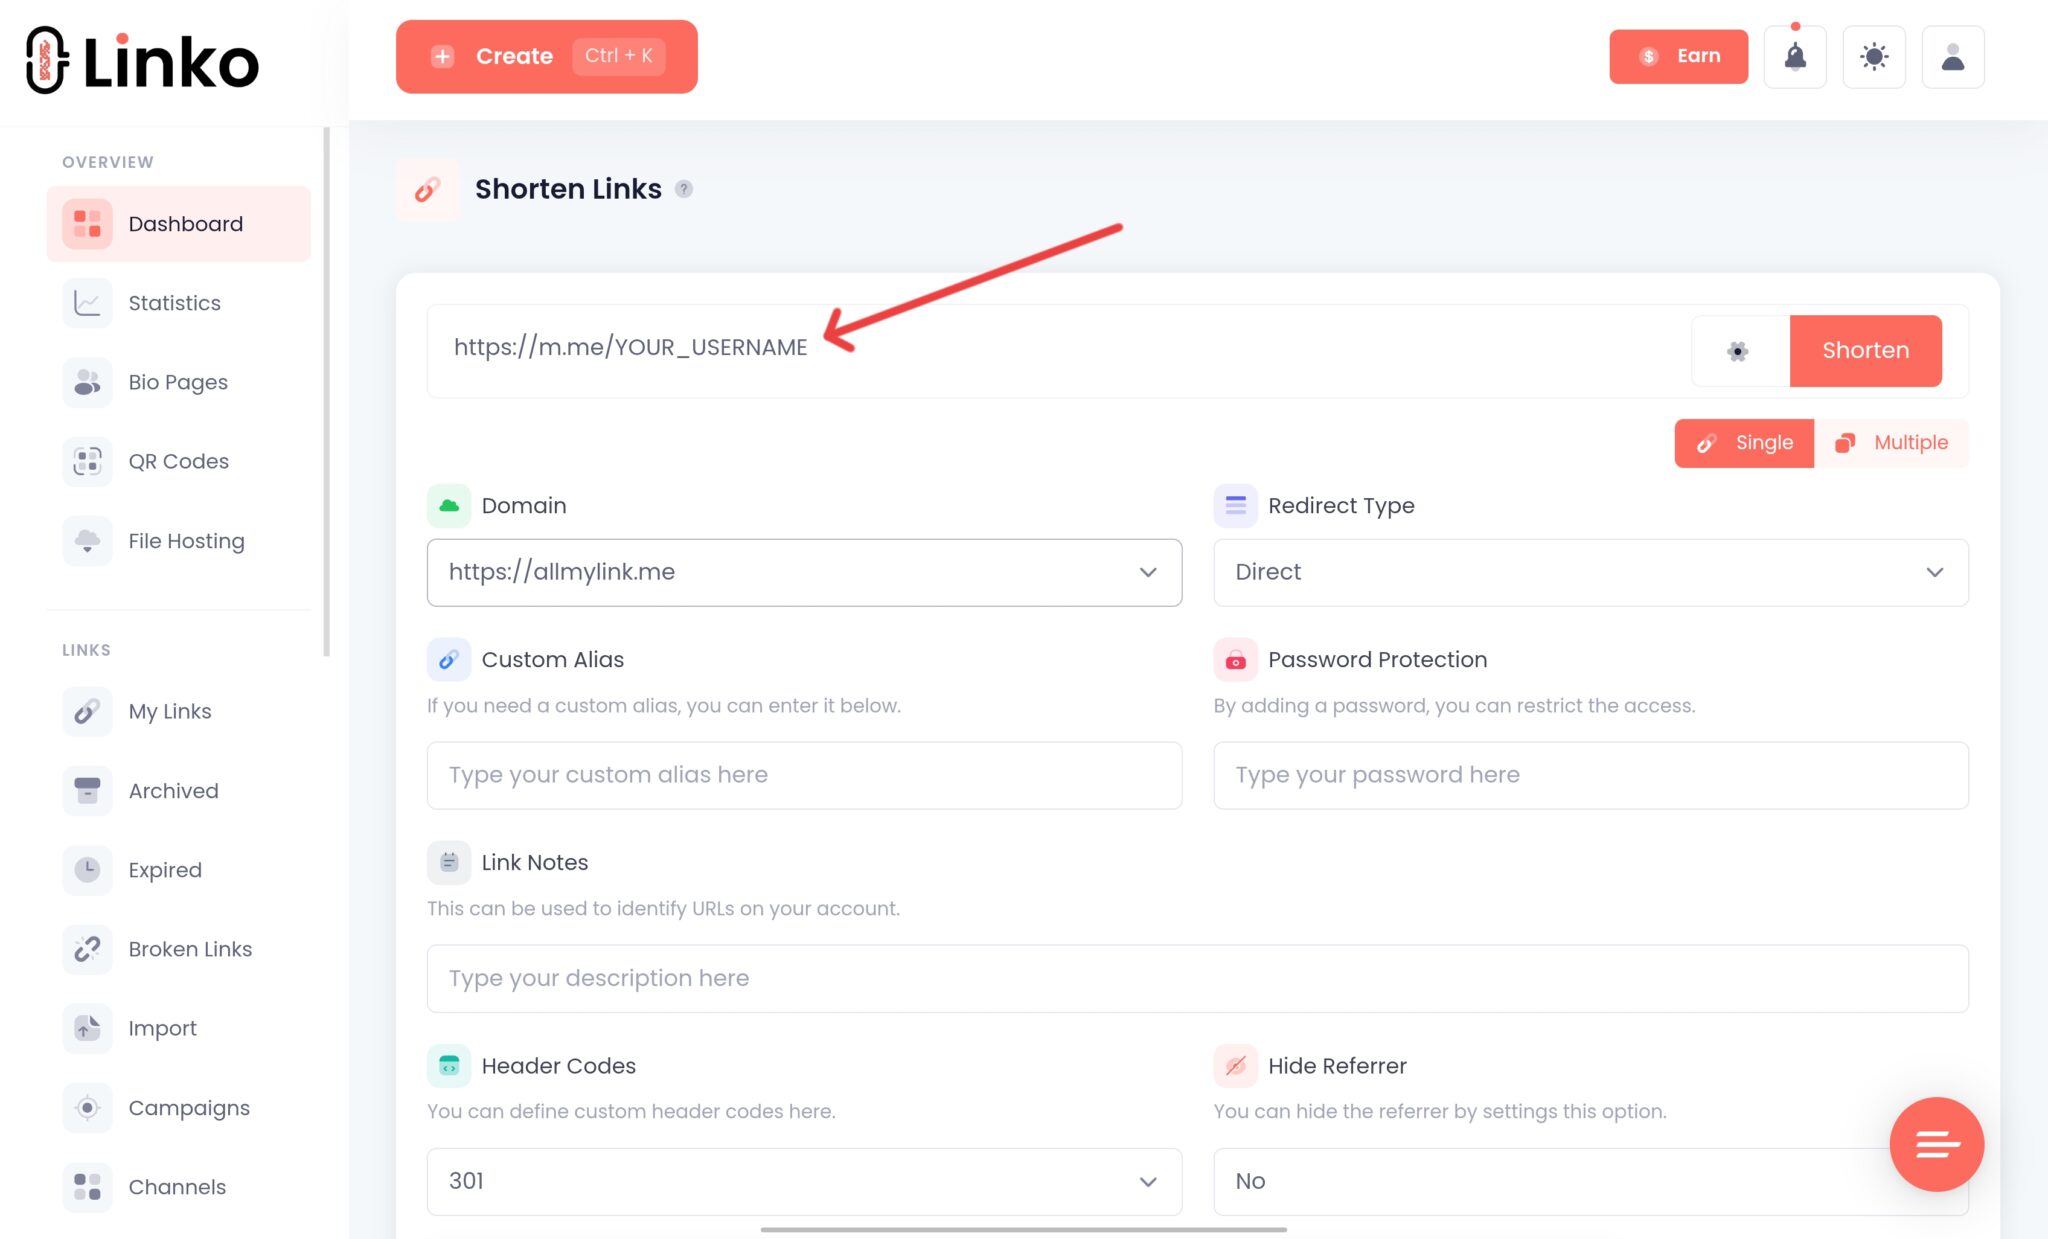
Task: Open the Domain dropdown
Action: click(x=804, y=572)
